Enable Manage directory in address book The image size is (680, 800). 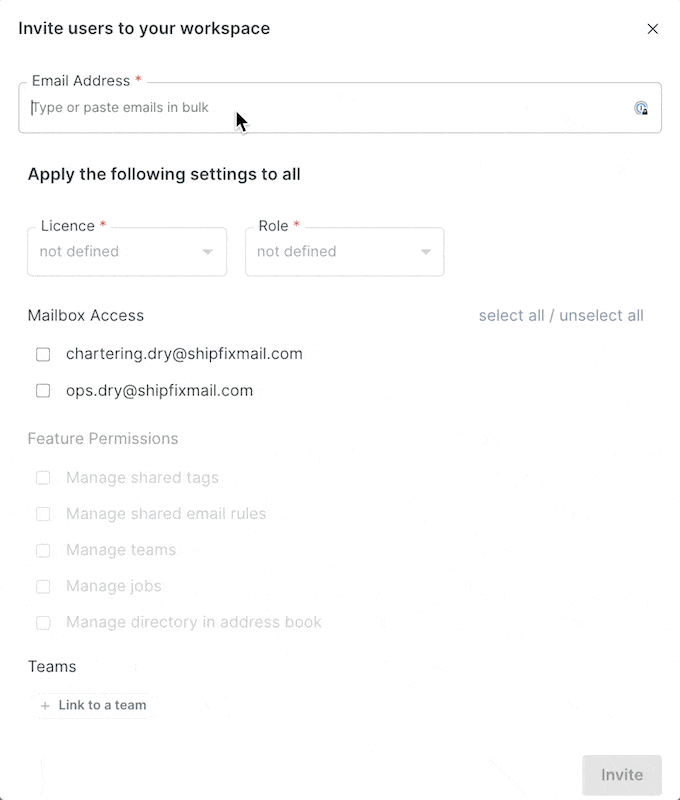(43, 622)
